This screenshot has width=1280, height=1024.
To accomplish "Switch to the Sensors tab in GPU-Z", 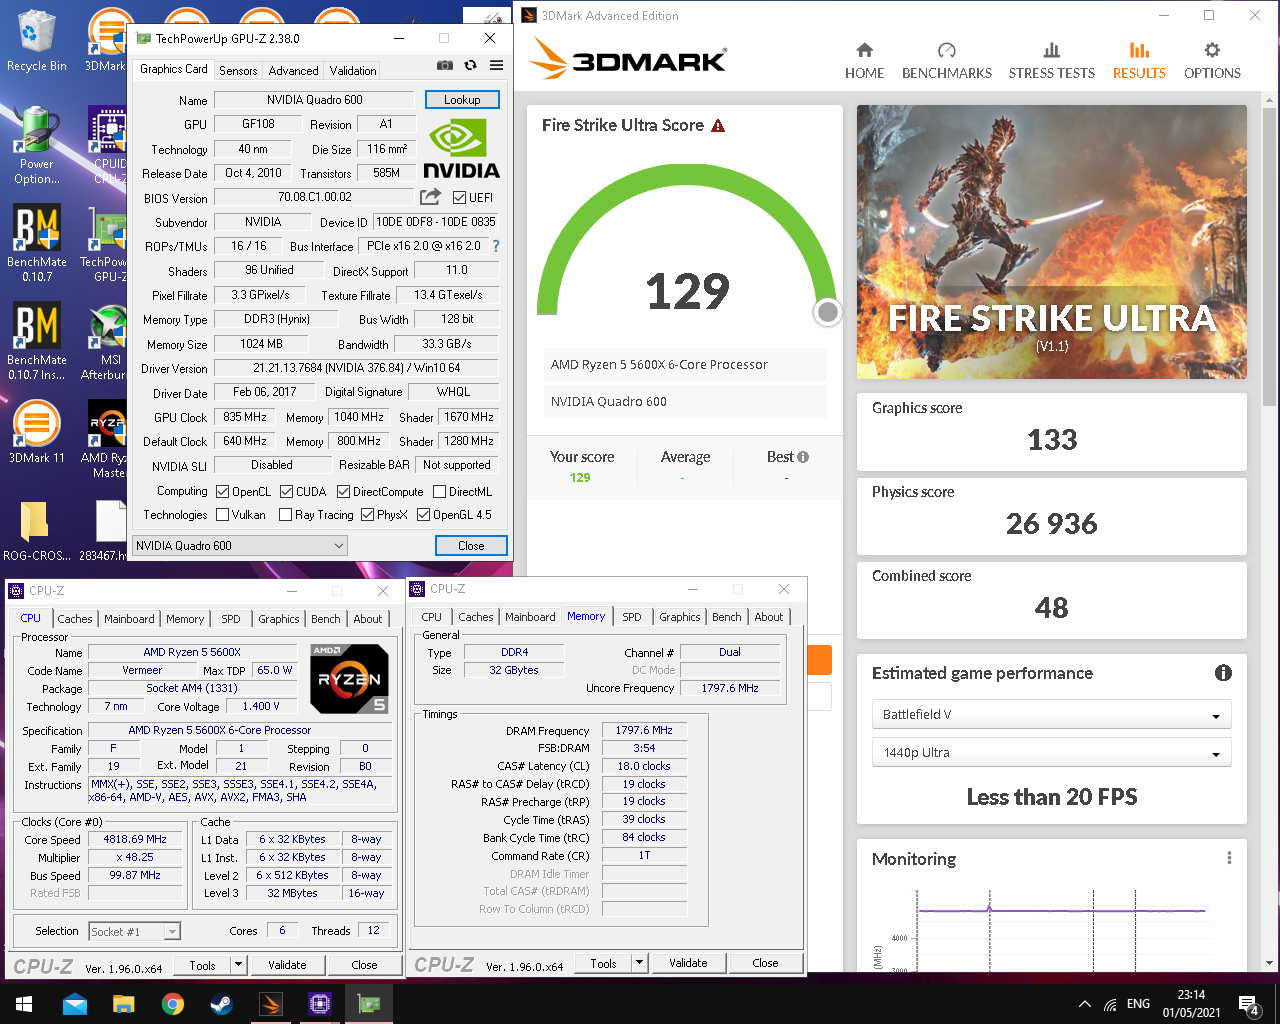I will tap(238, 70).
